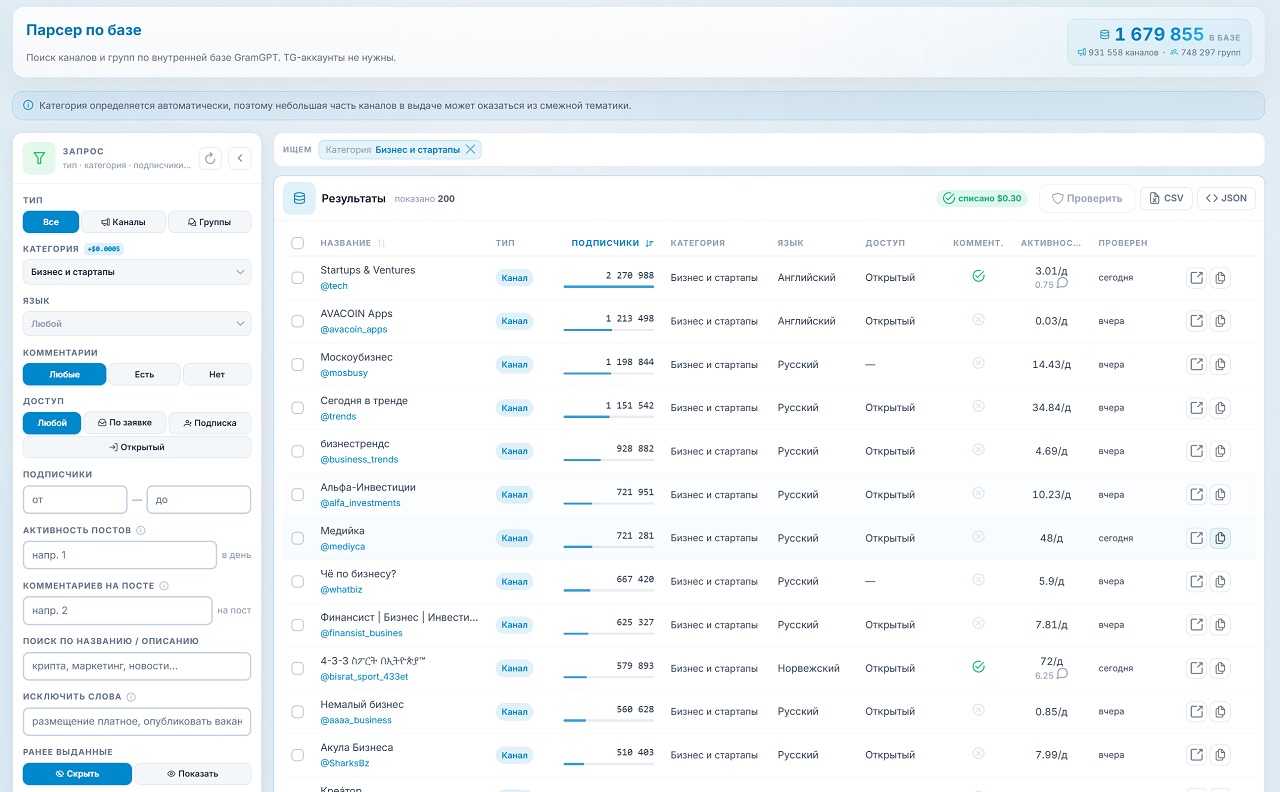Collapse the filter panel using the chevron
Viewport: 1280px width, 792px height.
(x=240, y=158)
